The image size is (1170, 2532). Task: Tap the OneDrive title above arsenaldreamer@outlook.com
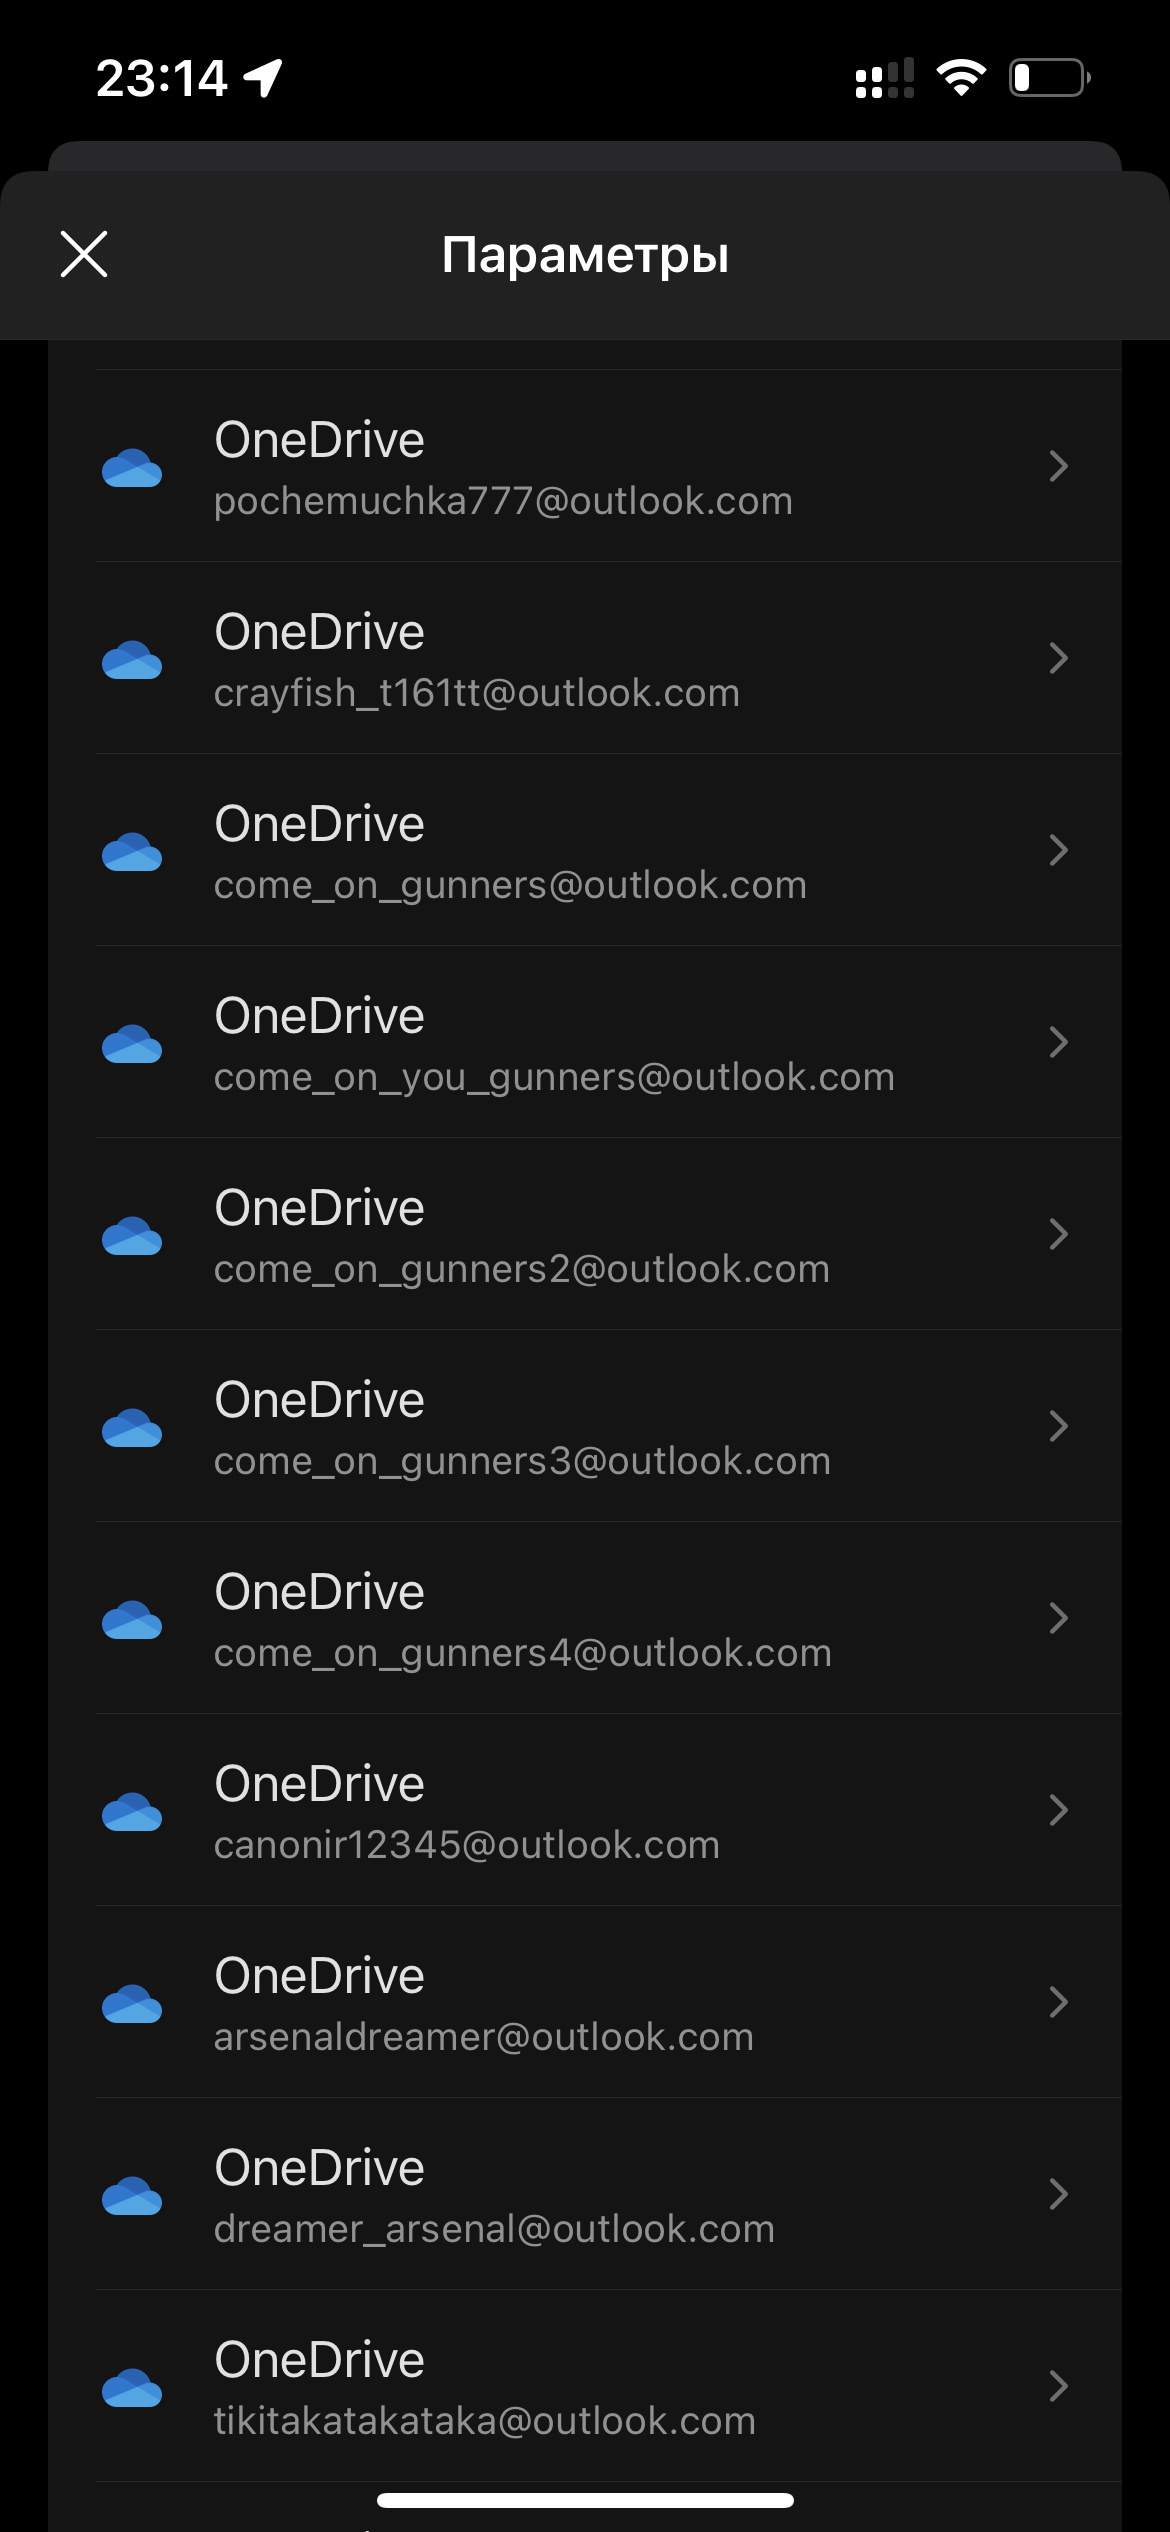pyautogui.click(x=320, y=1976)
